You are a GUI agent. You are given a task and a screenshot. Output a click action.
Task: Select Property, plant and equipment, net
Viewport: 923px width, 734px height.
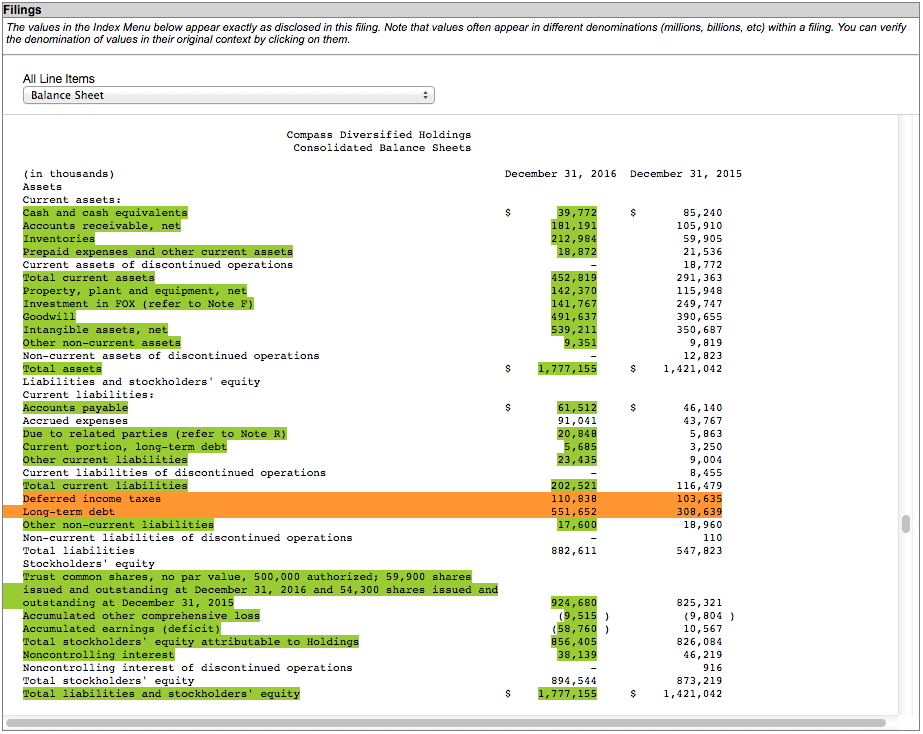pos(135,291)
